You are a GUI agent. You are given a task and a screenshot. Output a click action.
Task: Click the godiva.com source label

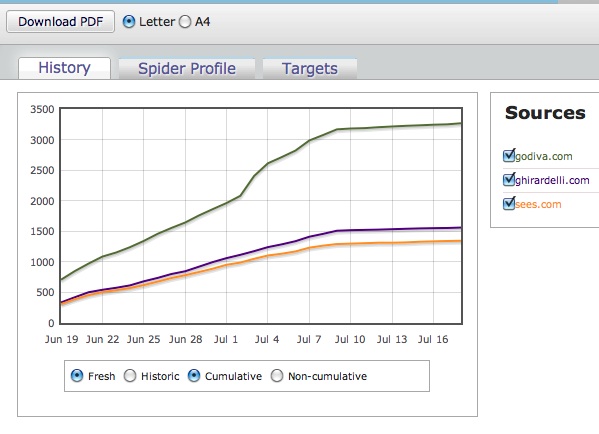(544, 156)
